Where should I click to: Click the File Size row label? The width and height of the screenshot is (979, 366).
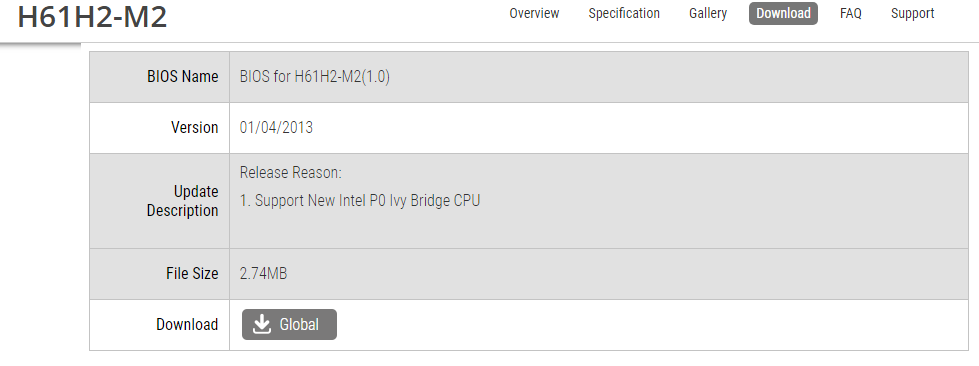coord(192,274)
